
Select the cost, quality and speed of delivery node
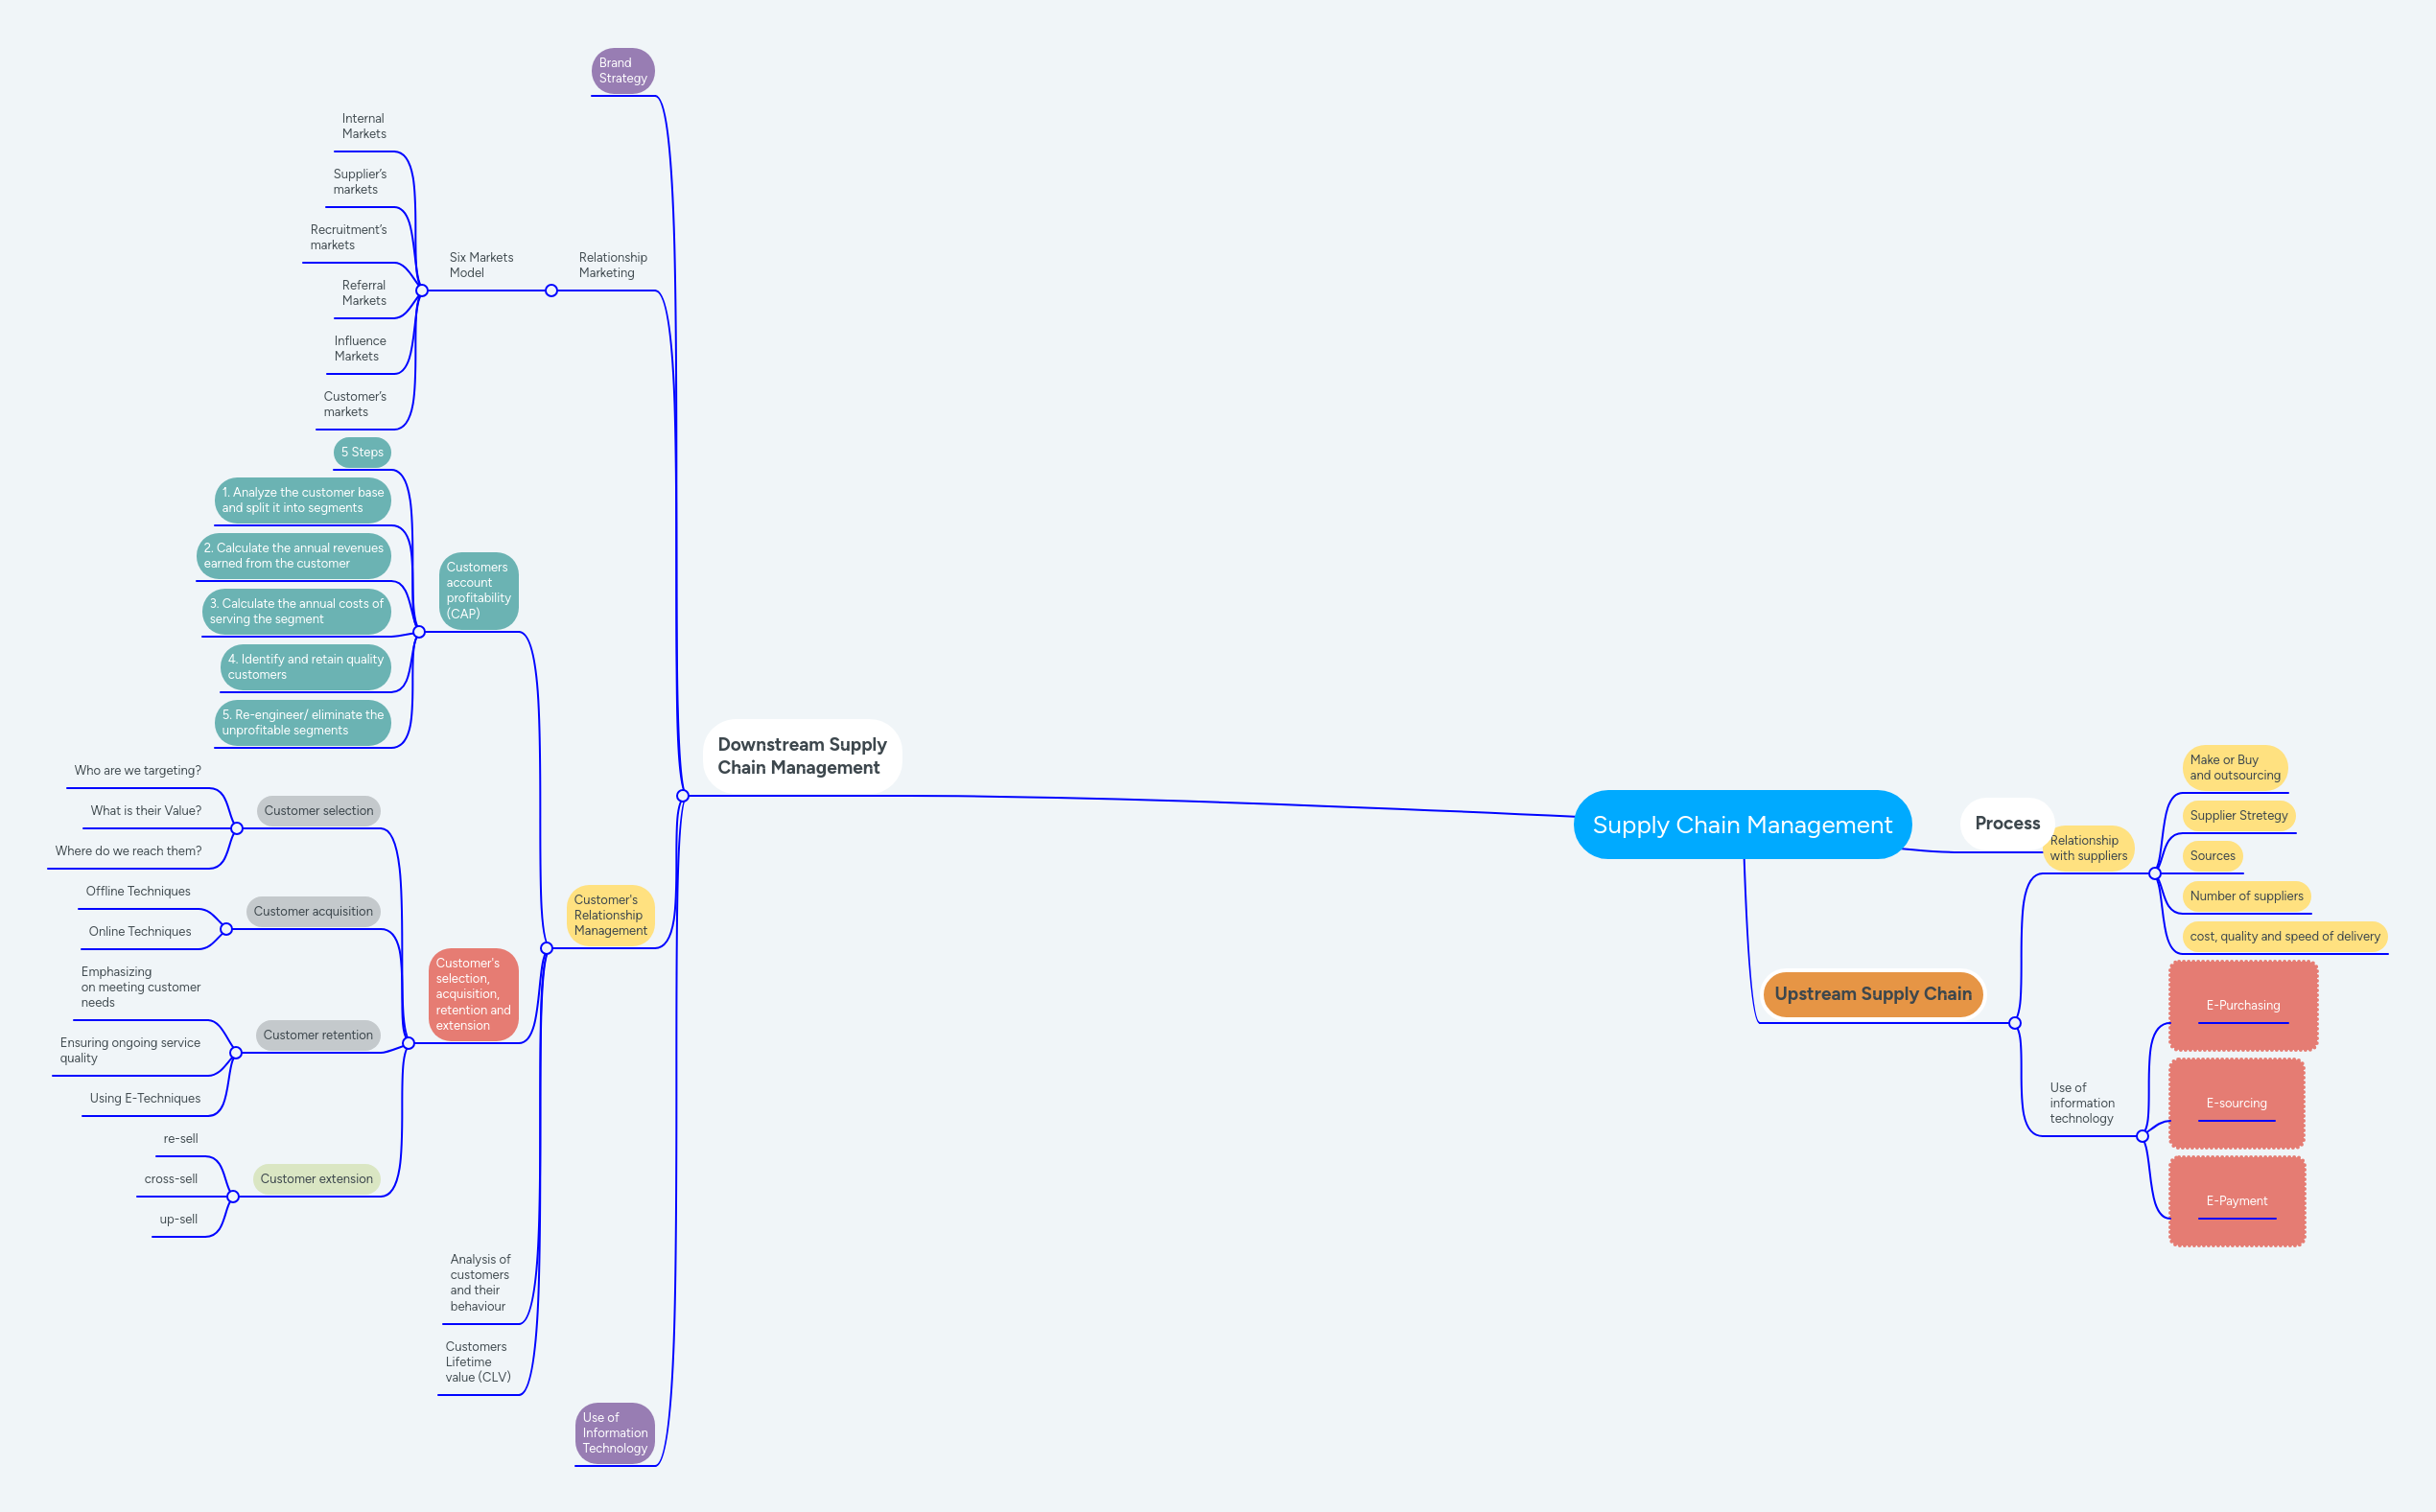(2283, 936)
